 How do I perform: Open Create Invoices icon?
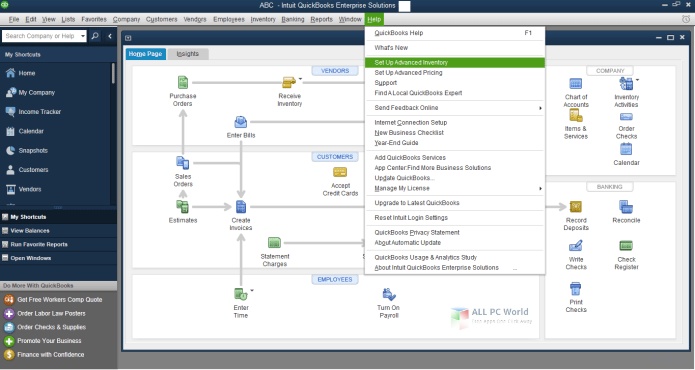[241, 206]
